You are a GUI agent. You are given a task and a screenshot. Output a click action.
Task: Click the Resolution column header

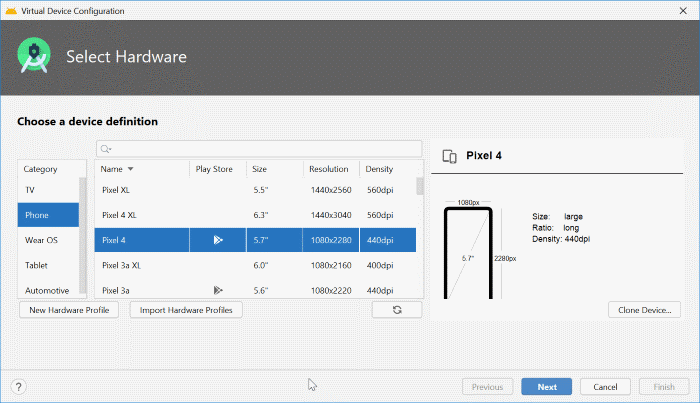click(331, 169)
